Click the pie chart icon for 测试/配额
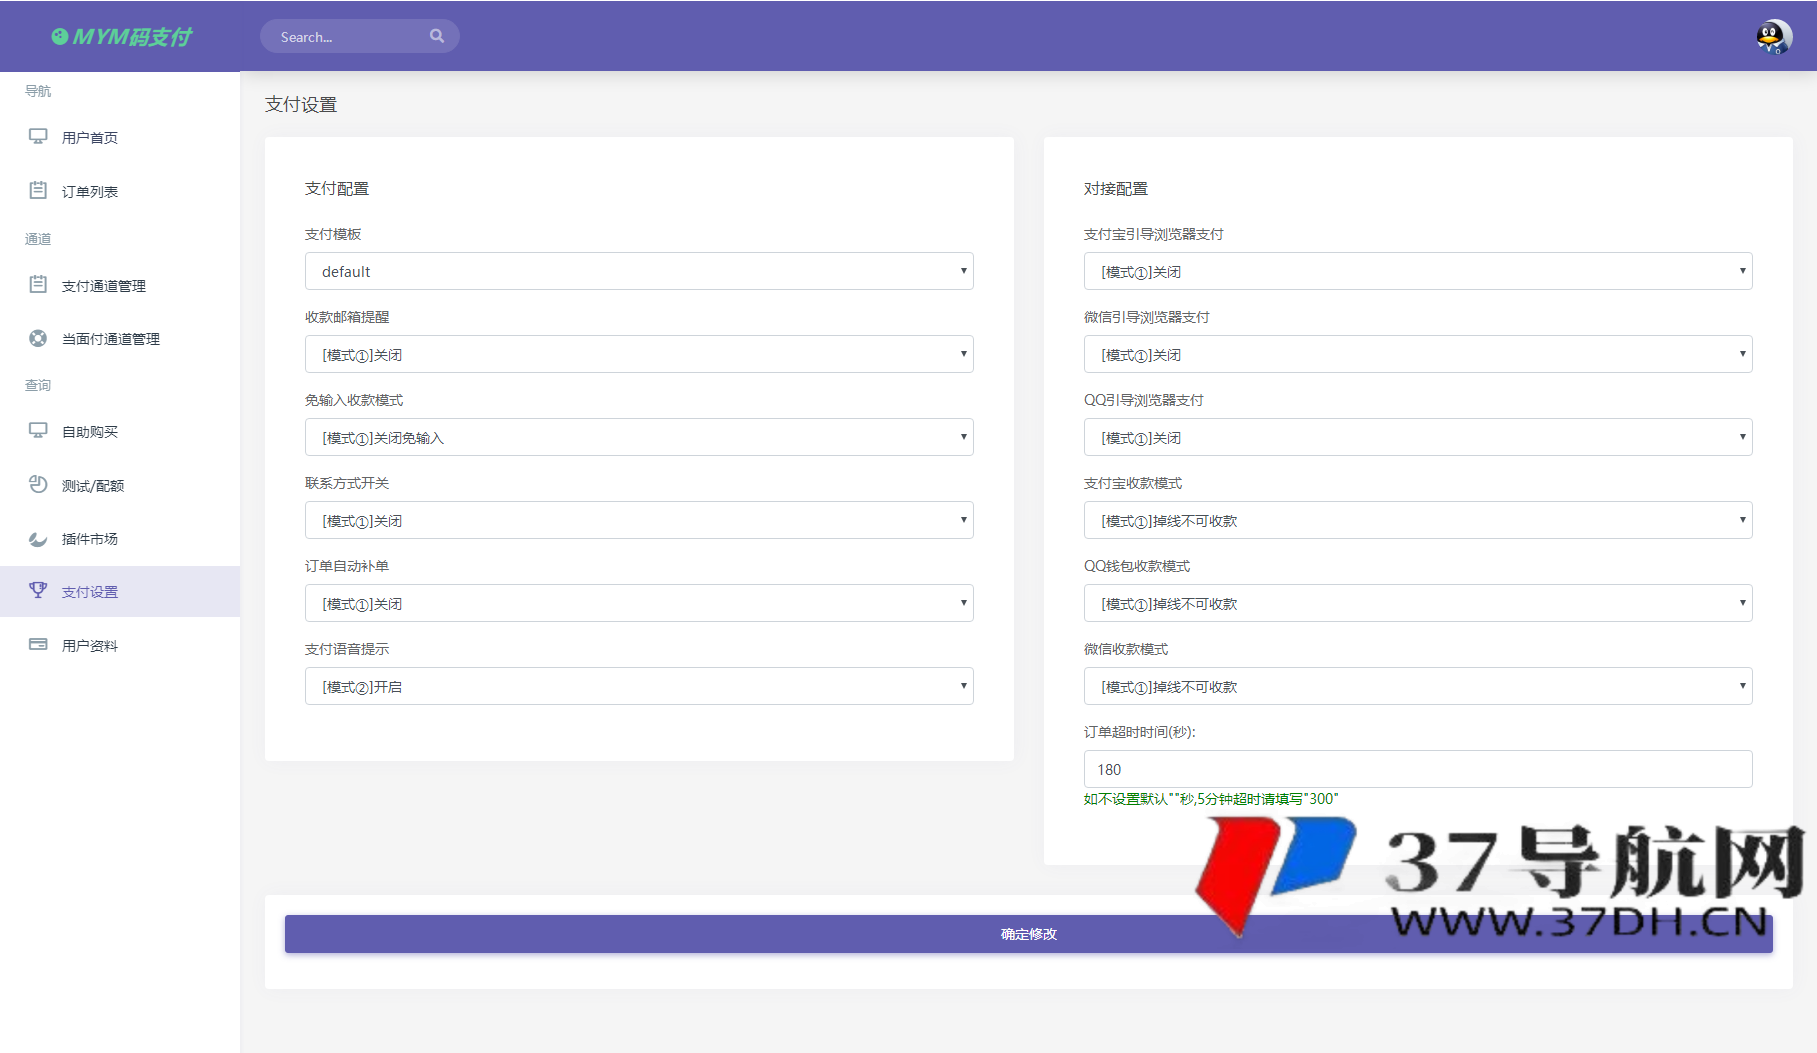Image resolution: width=1817 pixels, height=1053 pixels. pos(38,485)
